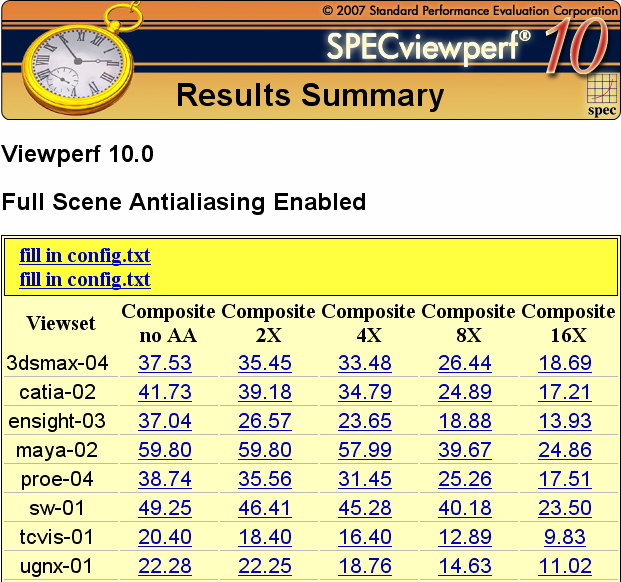Screen dimensions: 621x582
Task: Open ugnx-01 4X score 18.76
Action: 365,566
